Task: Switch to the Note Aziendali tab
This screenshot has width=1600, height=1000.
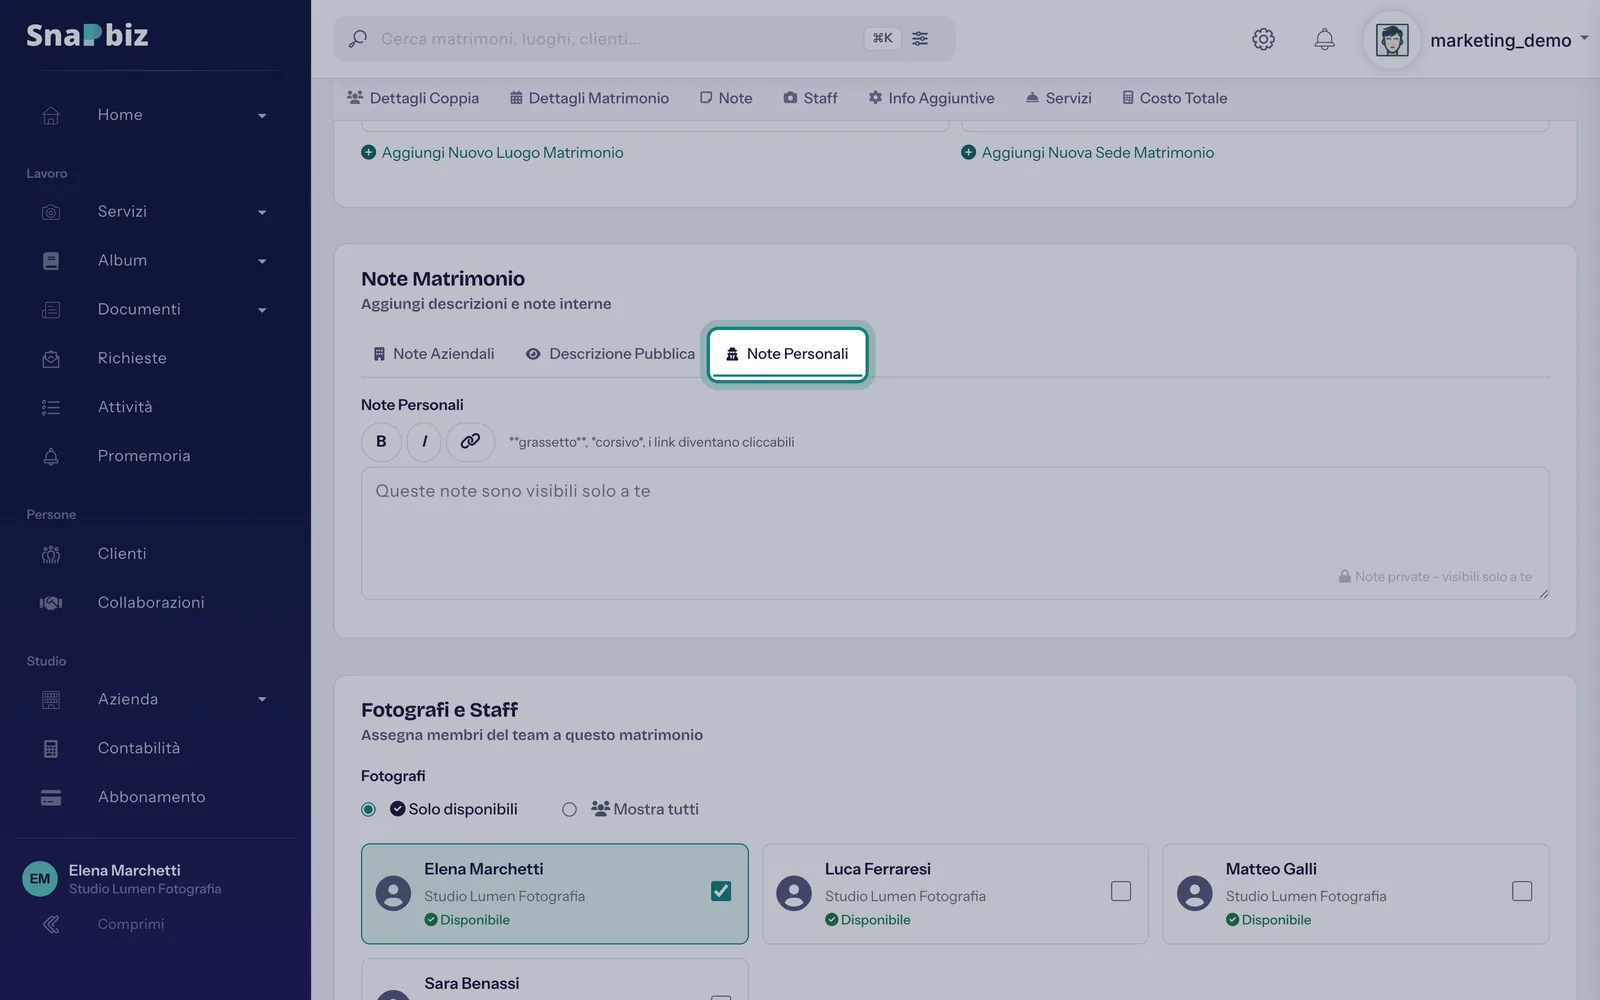Action: click(x=433, y=354)
